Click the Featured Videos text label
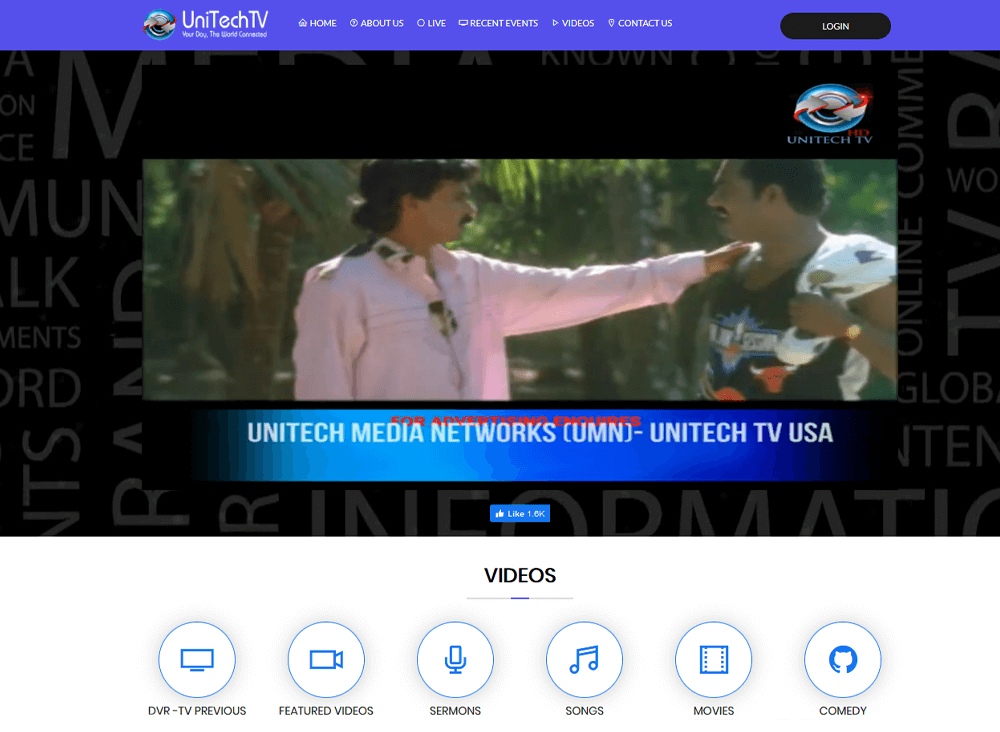This screenshot has width=1000, height=732. (x=326, y=711)
